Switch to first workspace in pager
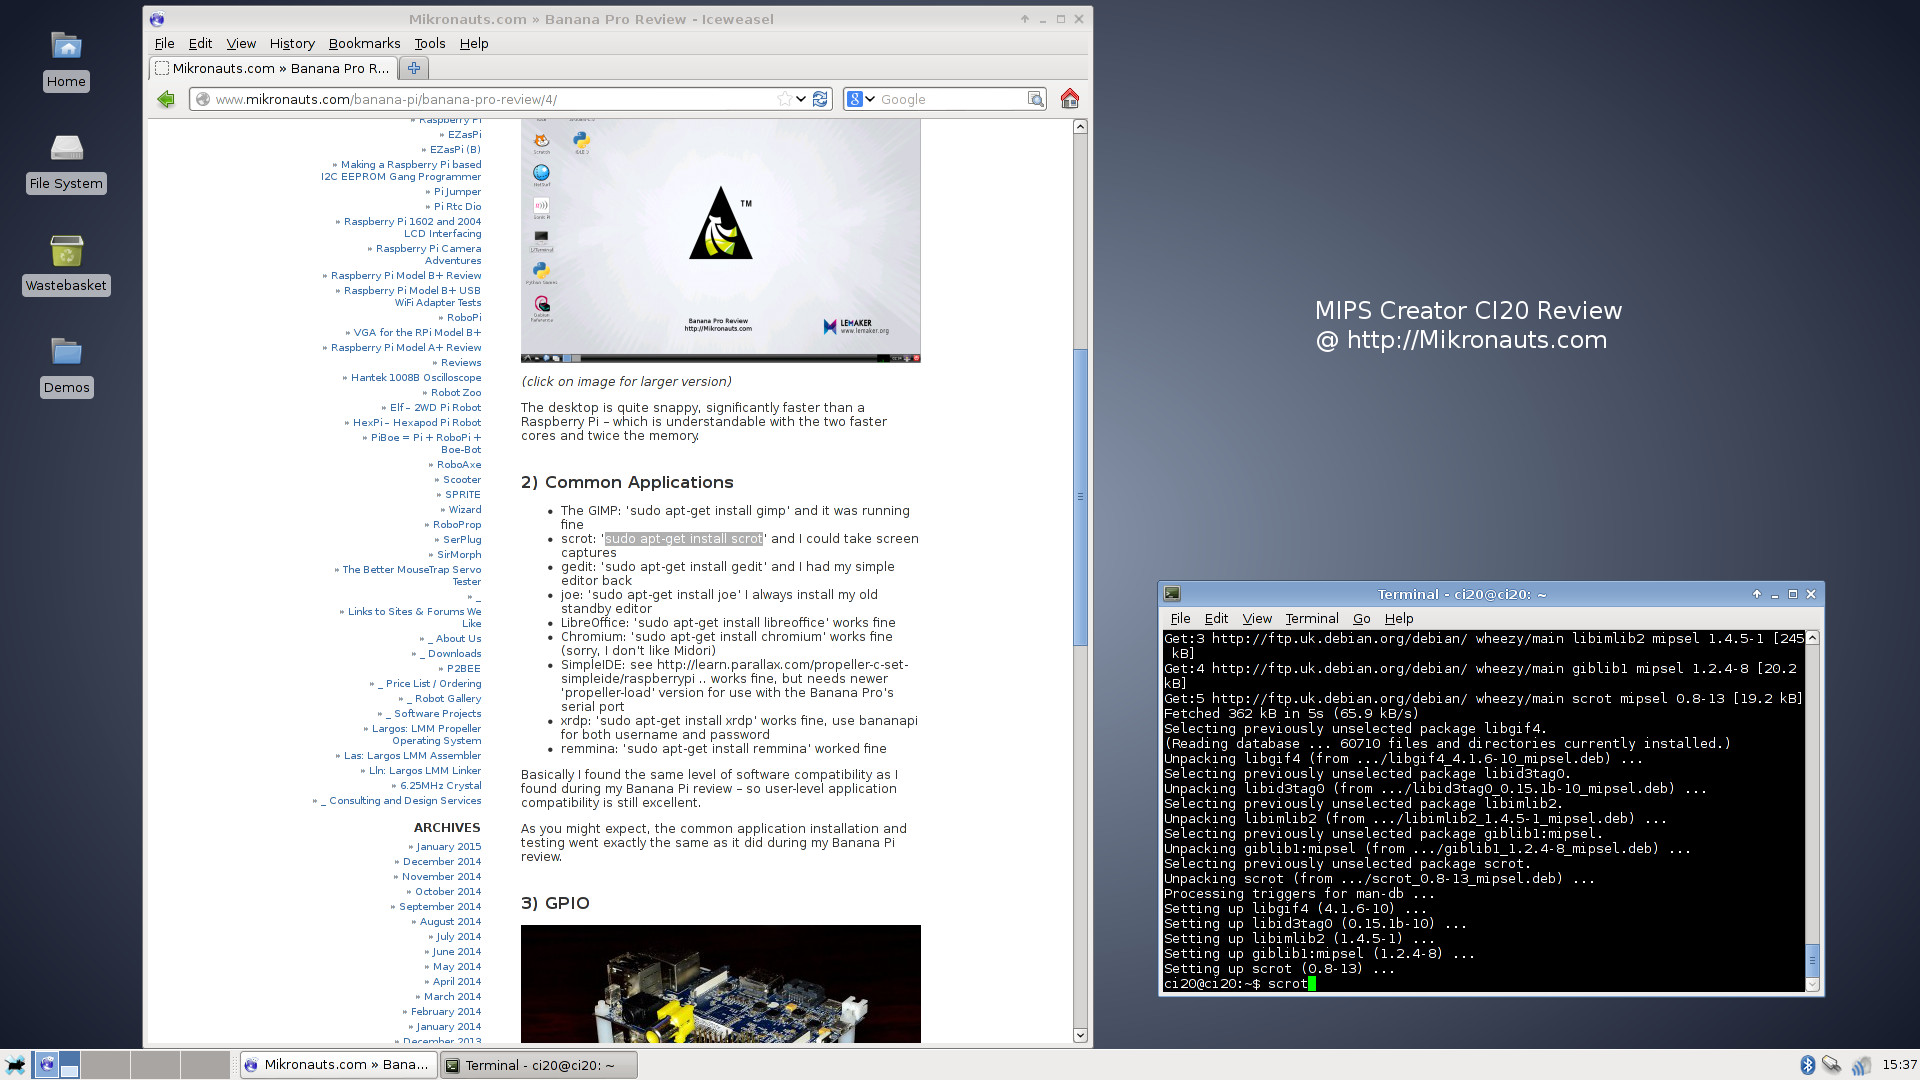This screenshot has width=1920, height=1080. [x=57, y=1065]
